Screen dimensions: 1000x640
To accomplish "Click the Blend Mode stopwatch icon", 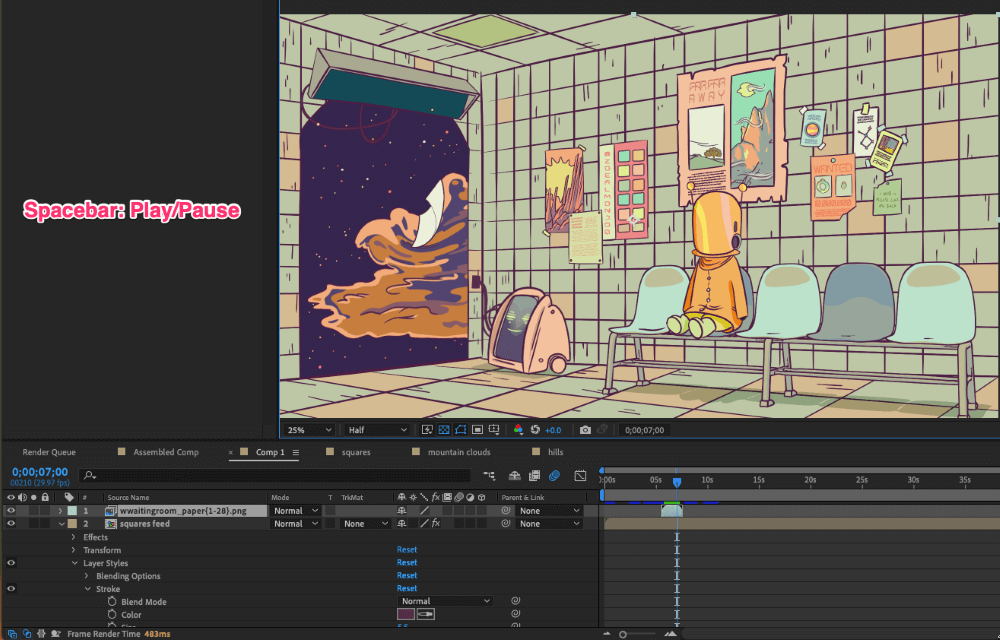I will (112, 601).
